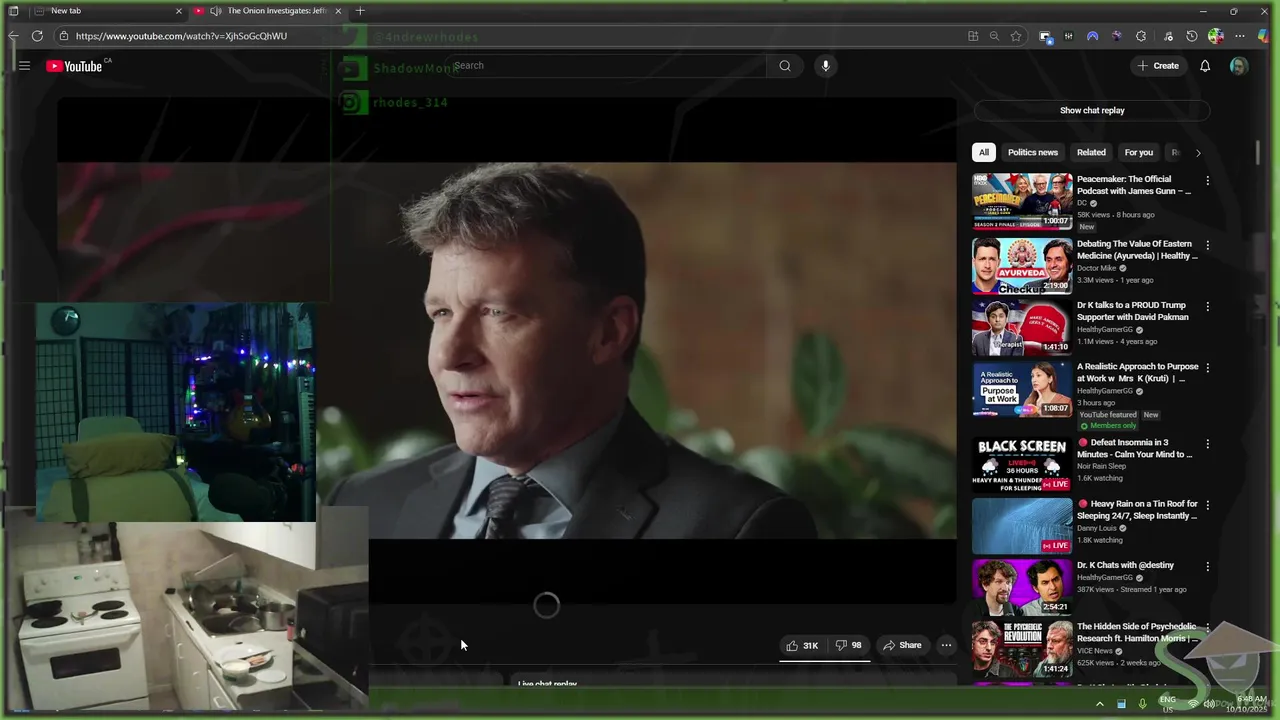The image size is (1280, 720).
Task: Open Peacemaker Official Podcast video thumbnail
Action: [1022, 202]
